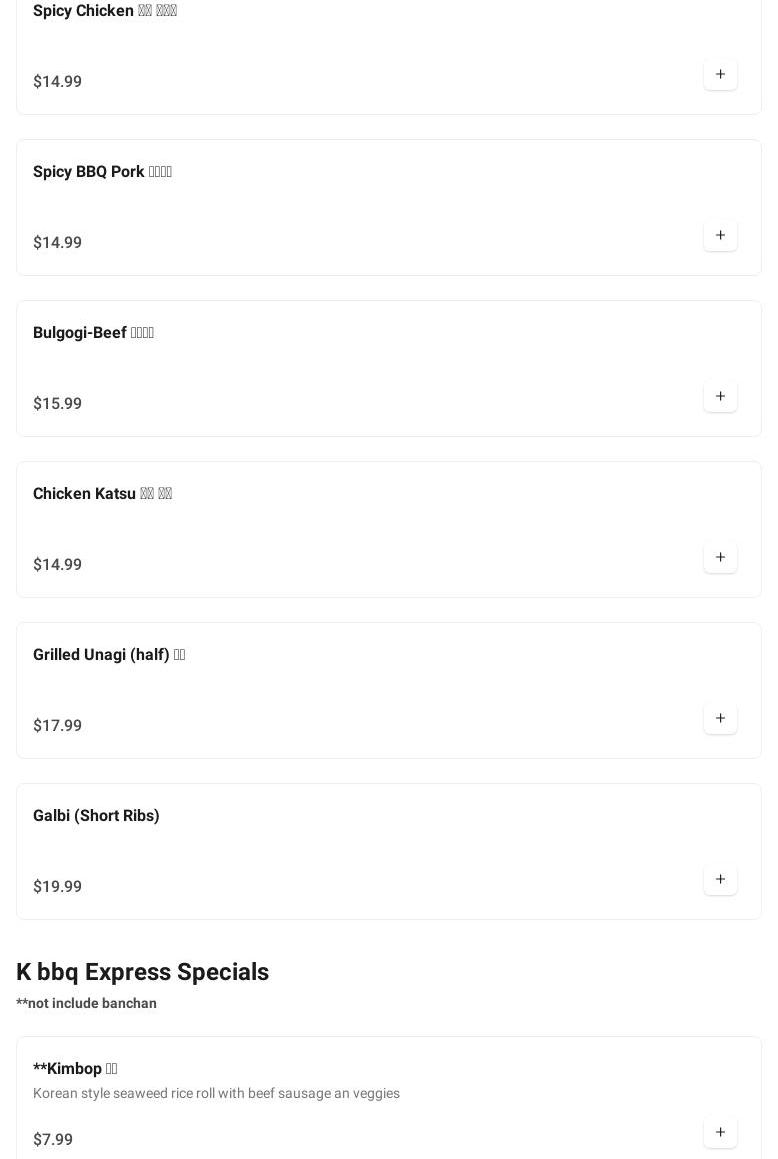
Task: Select the Kimbop item name
Action: pos(75,1069)
